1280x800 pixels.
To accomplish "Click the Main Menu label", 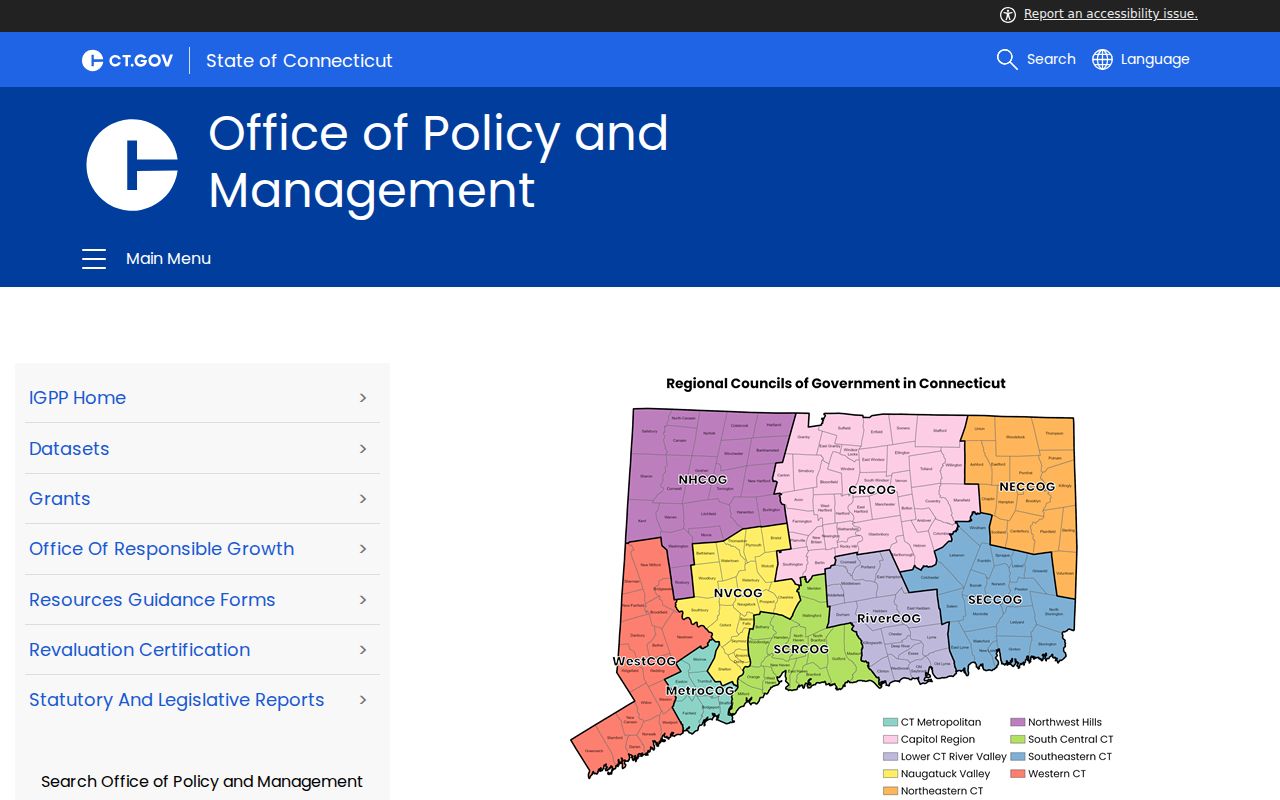I will coord(168,259).
